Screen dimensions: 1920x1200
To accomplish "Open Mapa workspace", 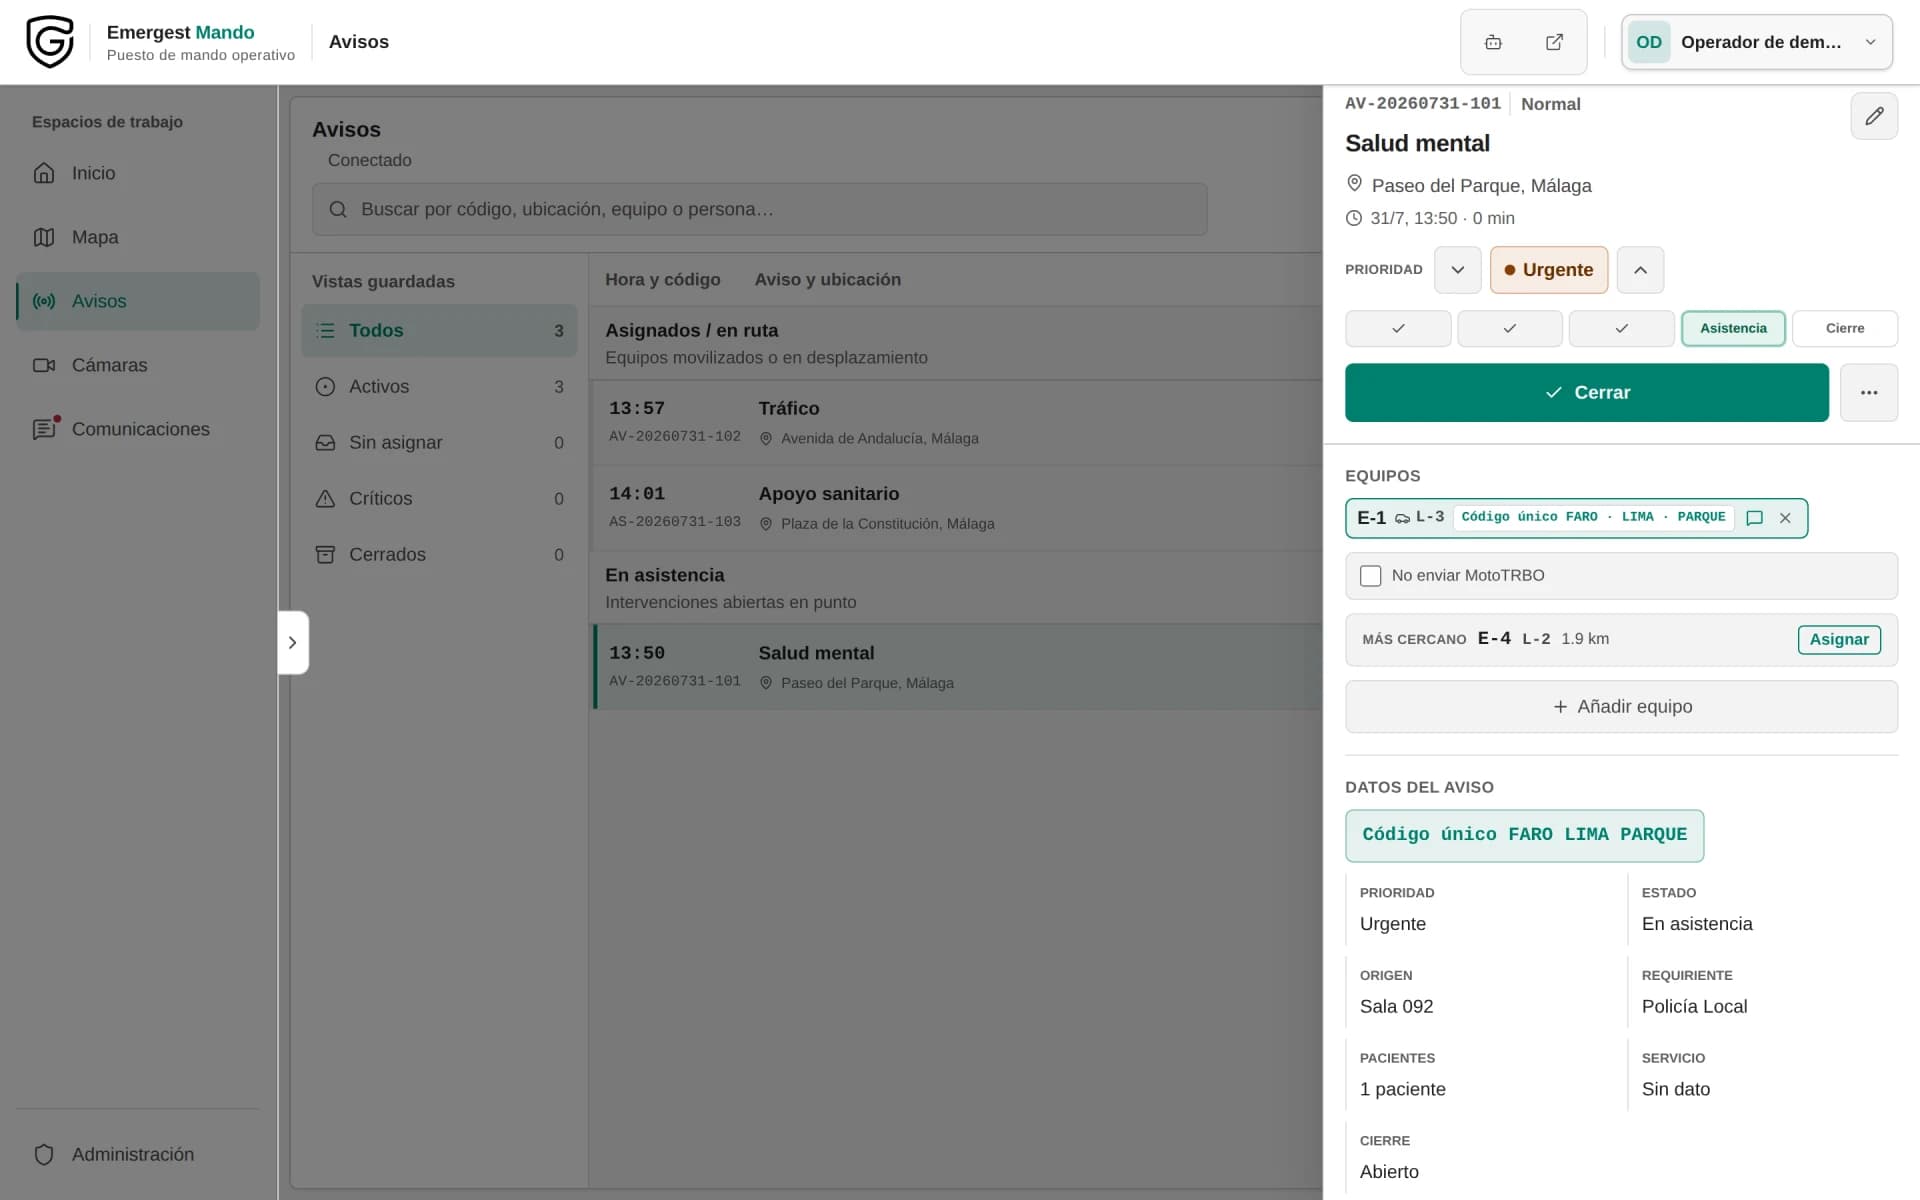I will pyautogui.click(x=138, y=237).
